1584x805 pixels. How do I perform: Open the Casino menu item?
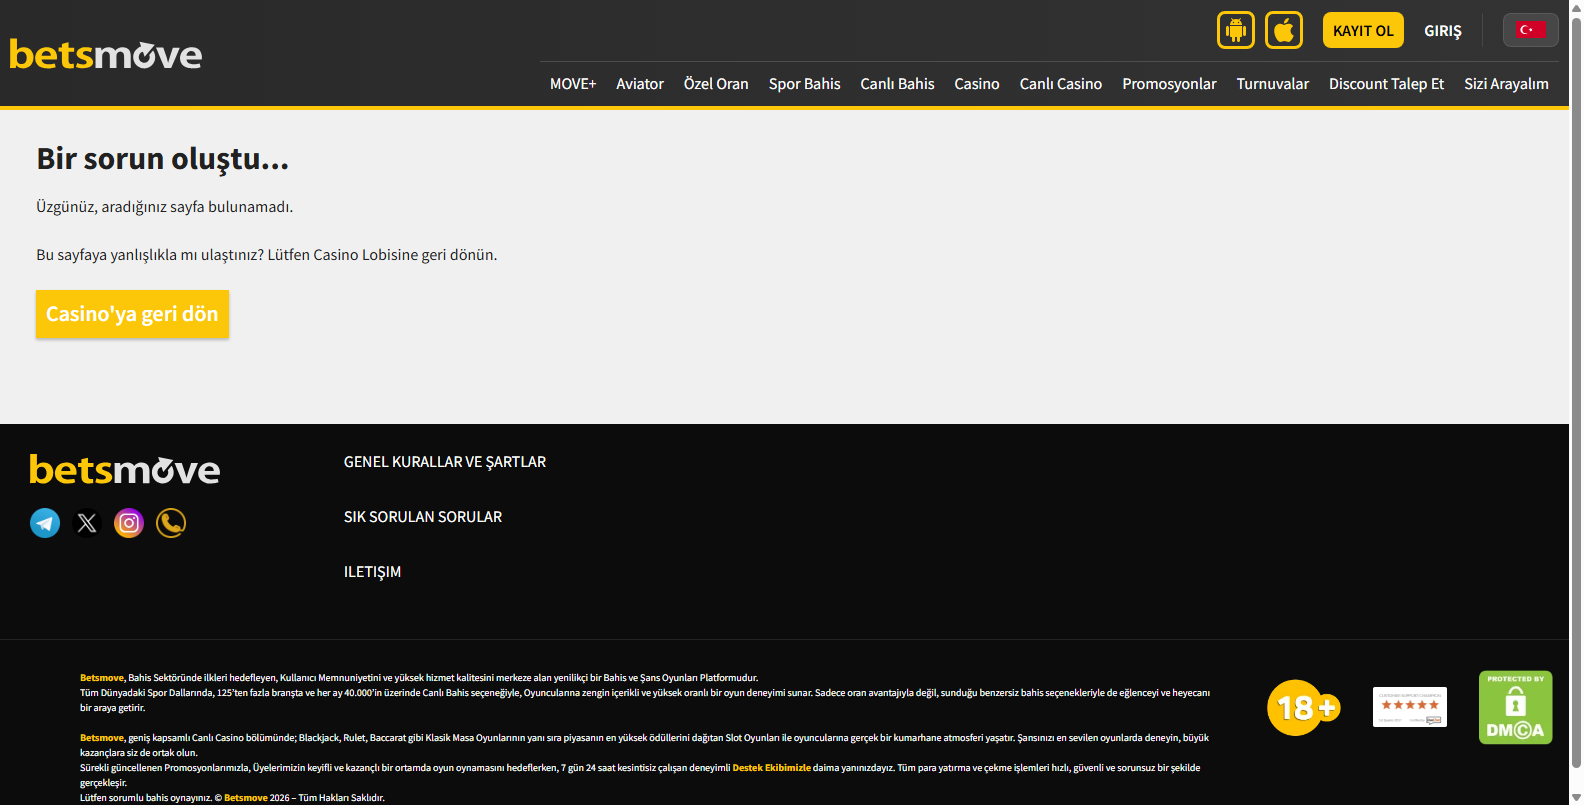coord(977,84)
